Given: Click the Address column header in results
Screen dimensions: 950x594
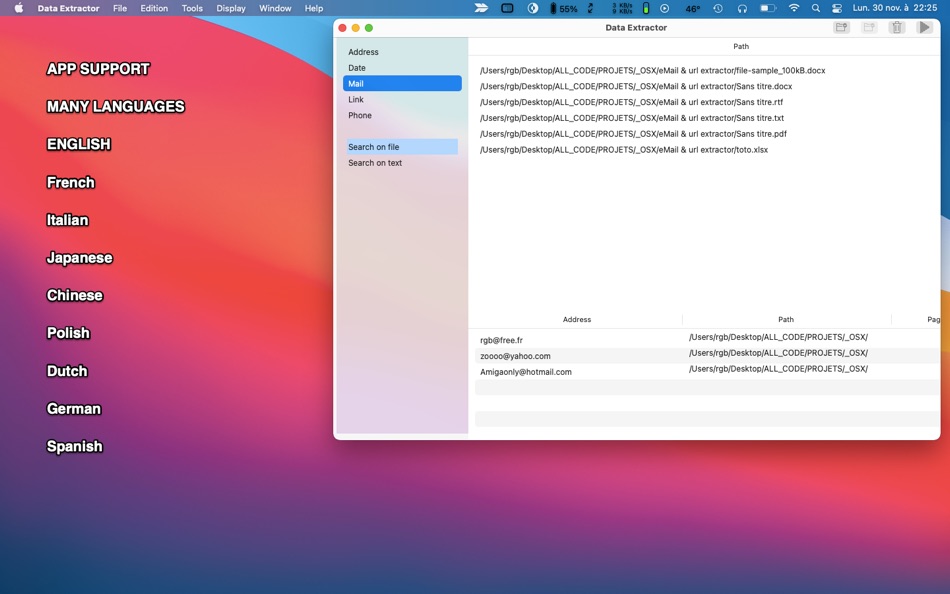Looking at the screenshot, I should [x=577, y=319].
